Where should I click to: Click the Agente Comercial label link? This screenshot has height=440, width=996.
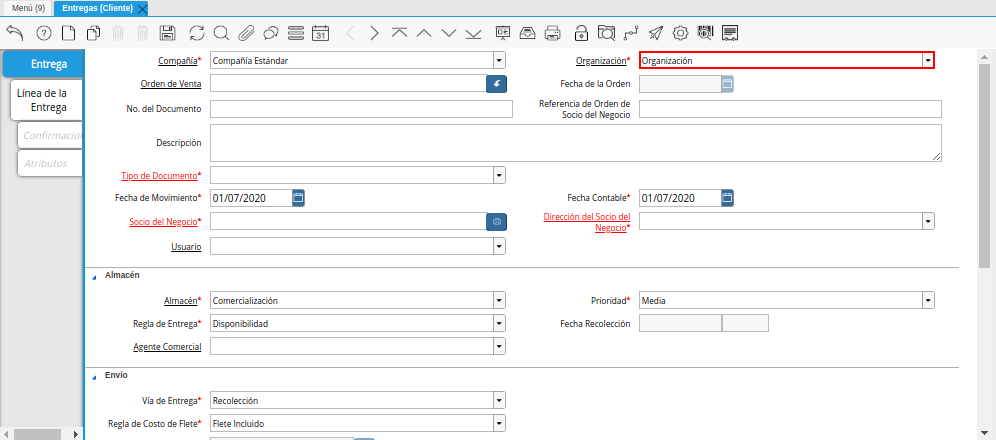[x=167, y=347]
